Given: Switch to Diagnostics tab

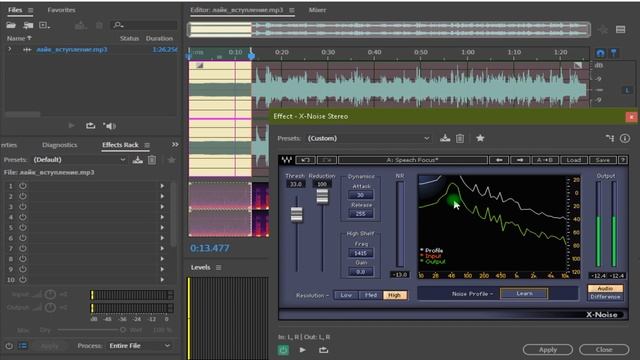Looking at the screenshot, I should click(x=60, y=145).
